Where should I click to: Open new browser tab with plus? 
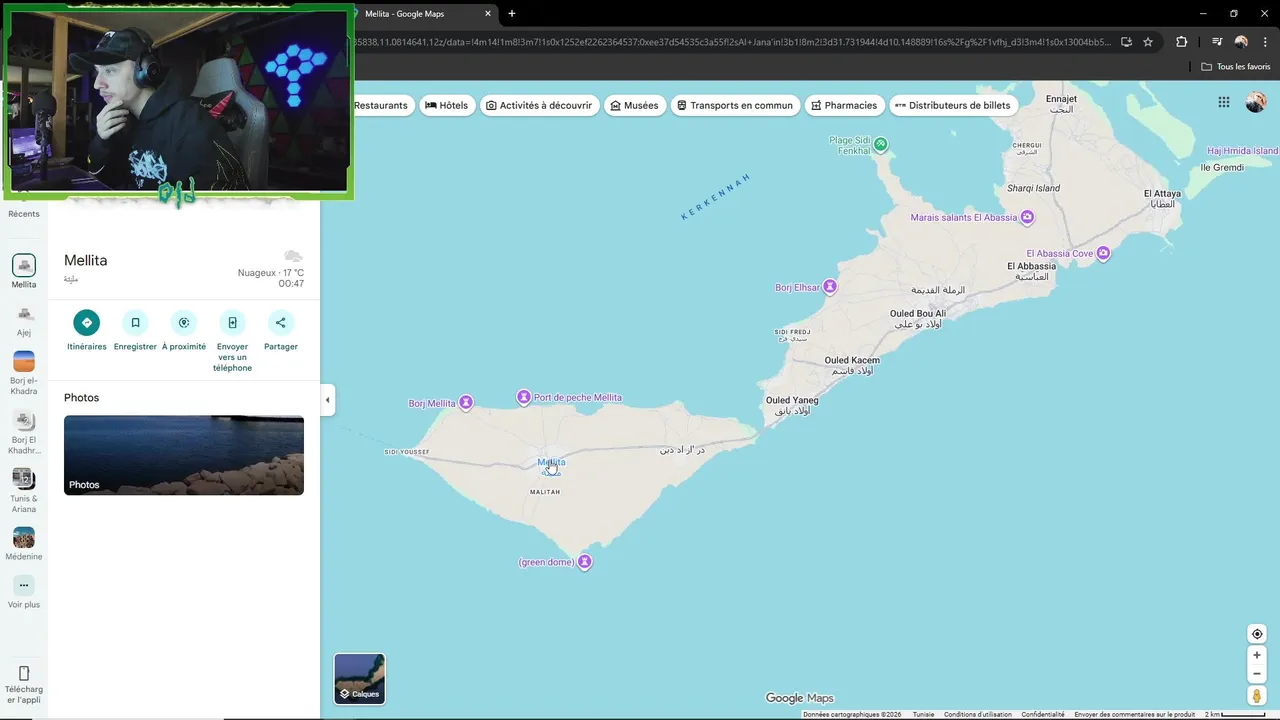click(512, 14)
